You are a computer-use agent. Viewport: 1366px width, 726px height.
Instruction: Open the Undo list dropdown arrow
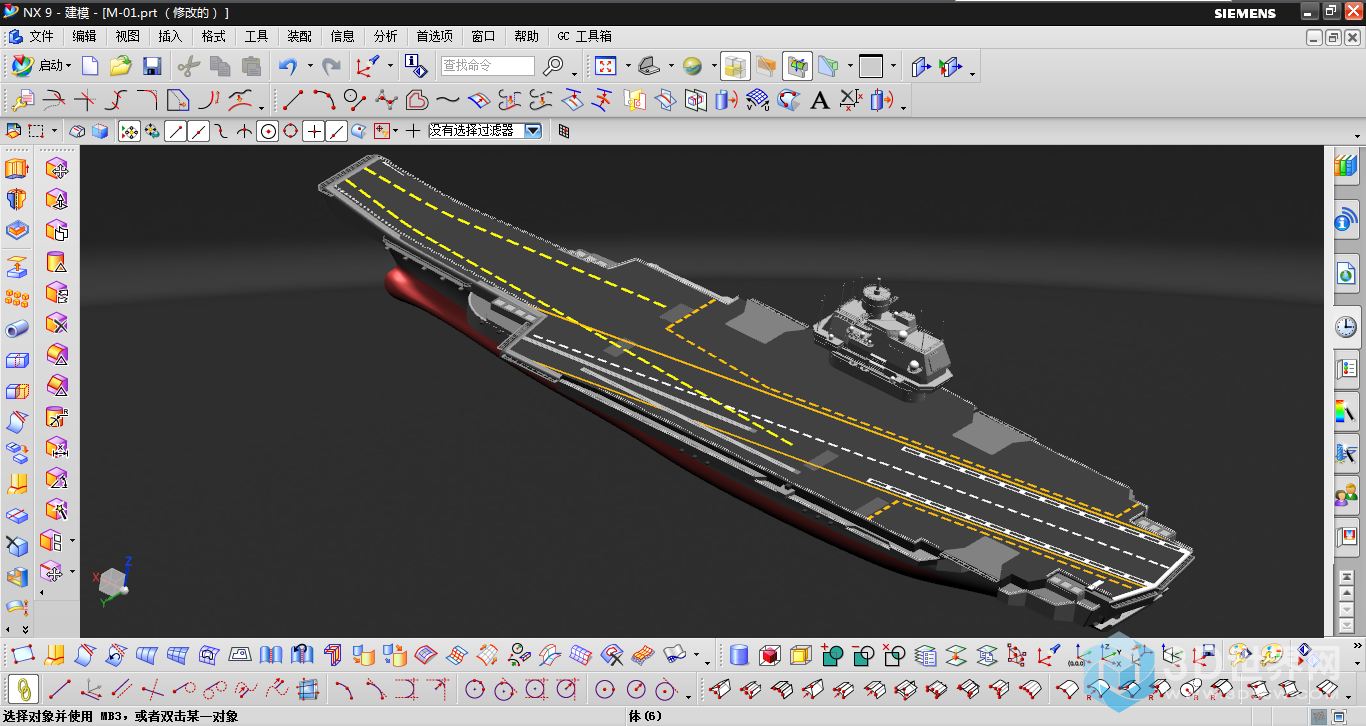[x=309, y=67]
